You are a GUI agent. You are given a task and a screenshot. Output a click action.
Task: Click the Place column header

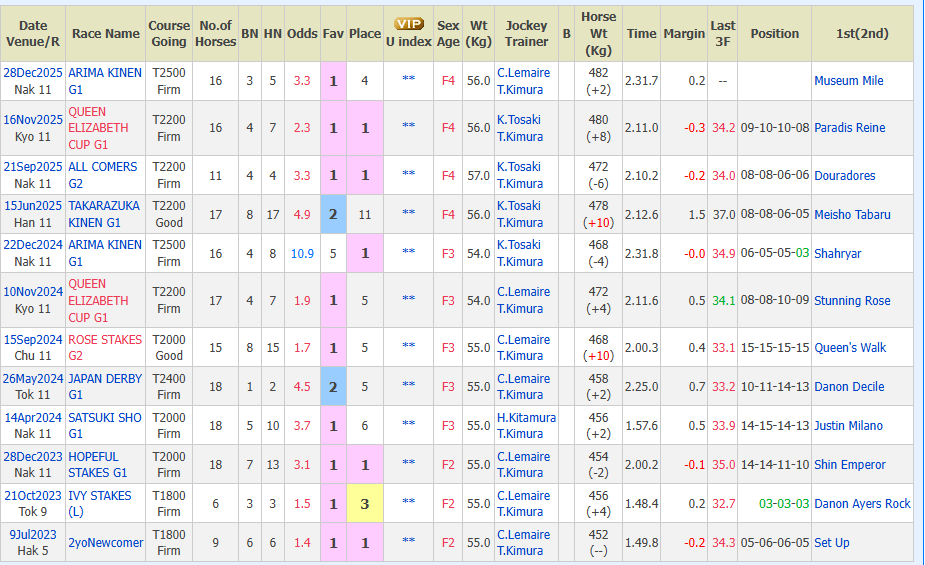365,34
